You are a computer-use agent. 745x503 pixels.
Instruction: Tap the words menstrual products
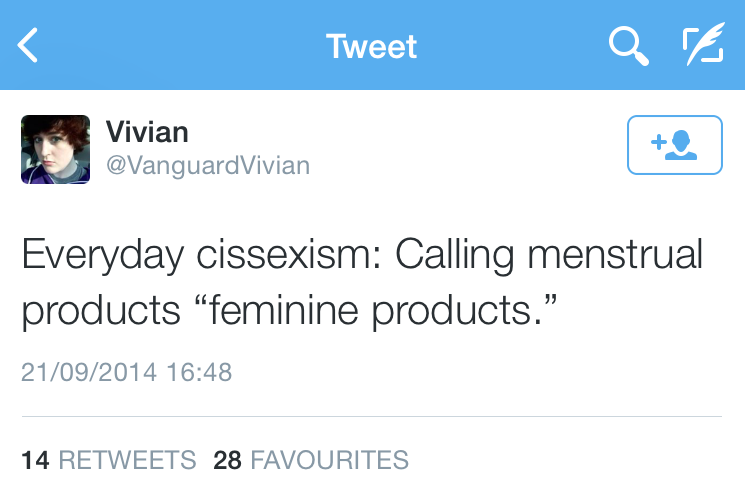click(x=615, y=255)
